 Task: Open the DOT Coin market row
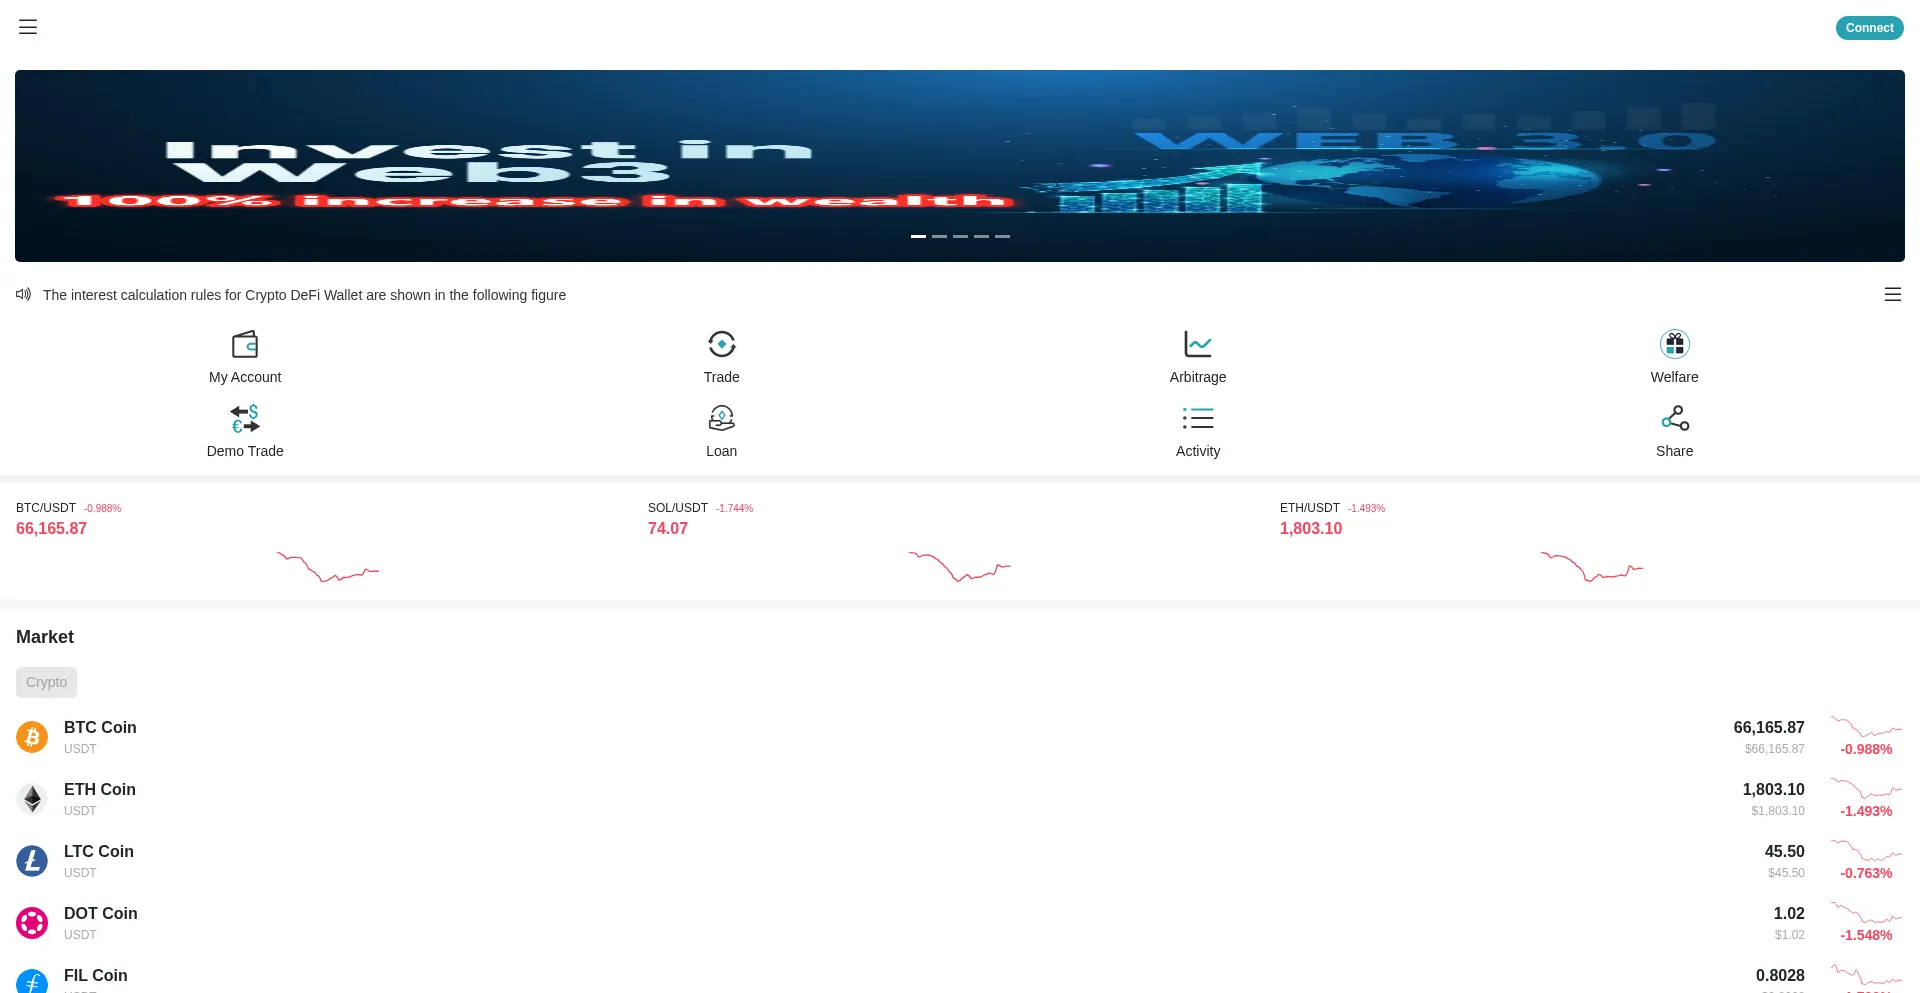pos(960,923)
